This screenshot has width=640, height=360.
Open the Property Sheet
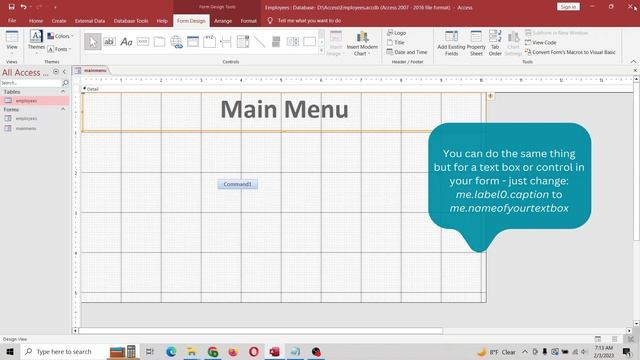476,44
